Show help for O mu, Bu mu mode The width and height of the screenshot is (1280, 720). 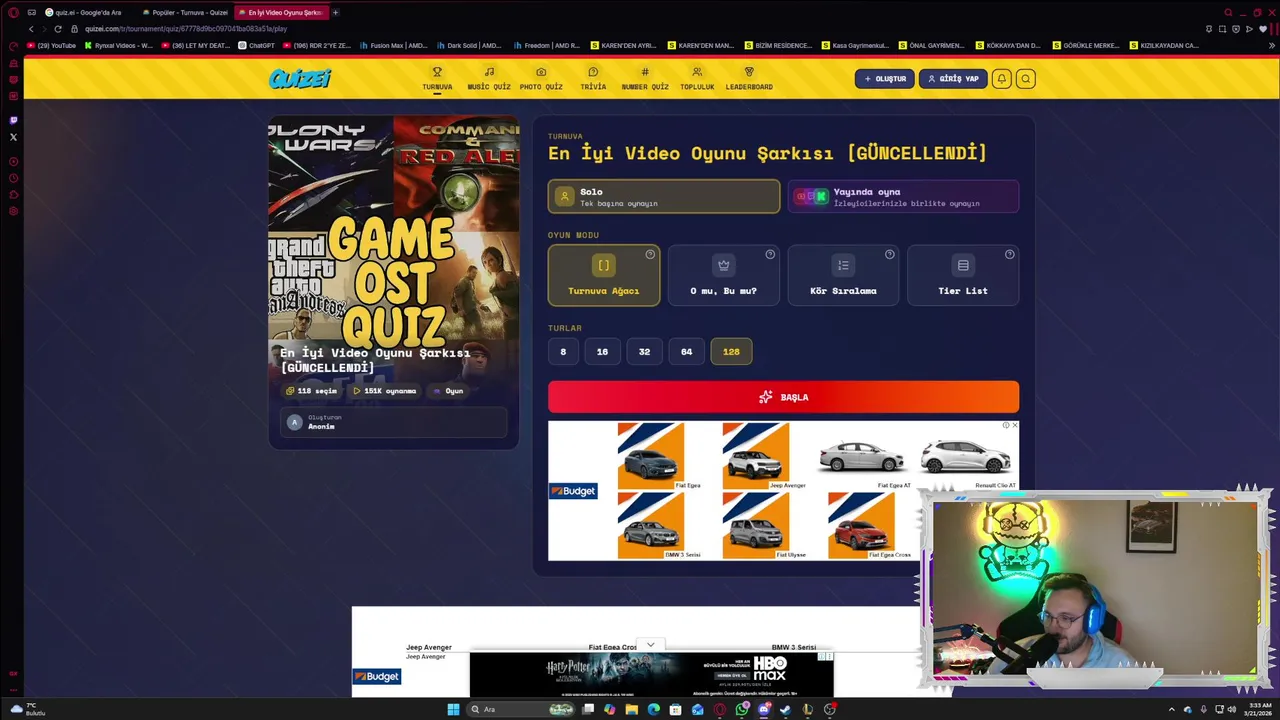(770, 254)
